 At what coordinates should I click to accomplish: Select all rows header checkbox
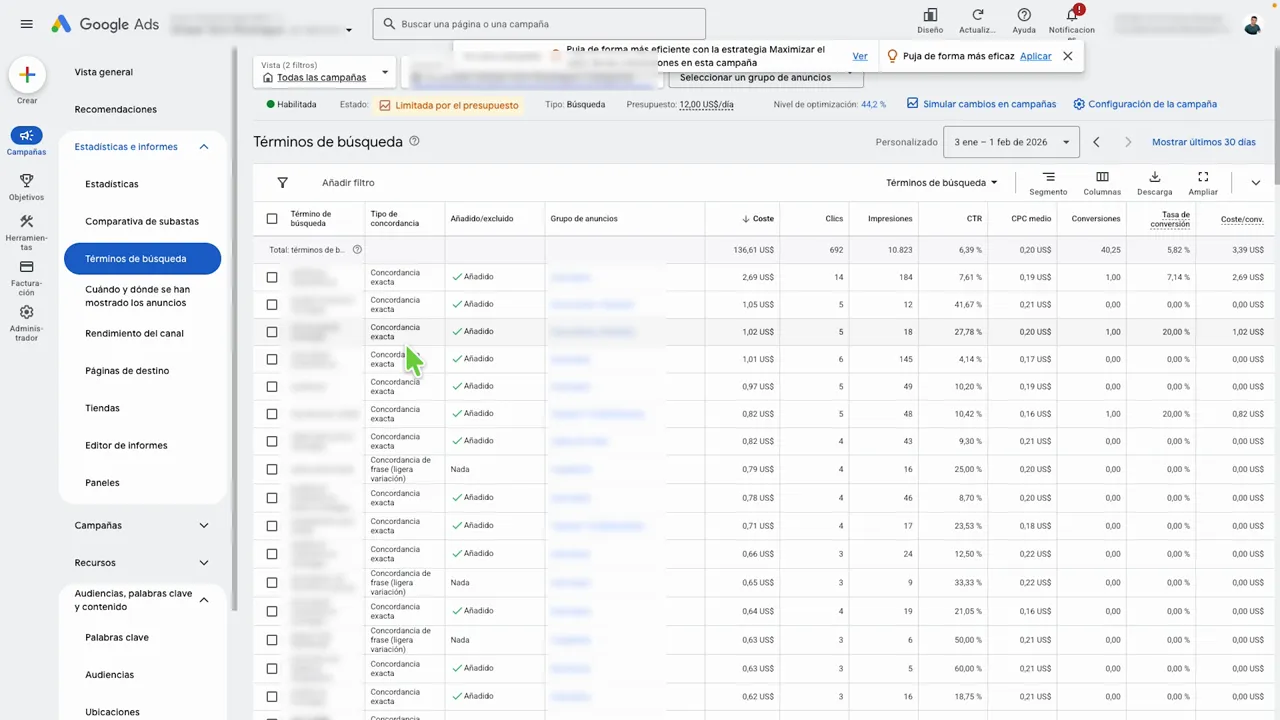tap(272, 218)
